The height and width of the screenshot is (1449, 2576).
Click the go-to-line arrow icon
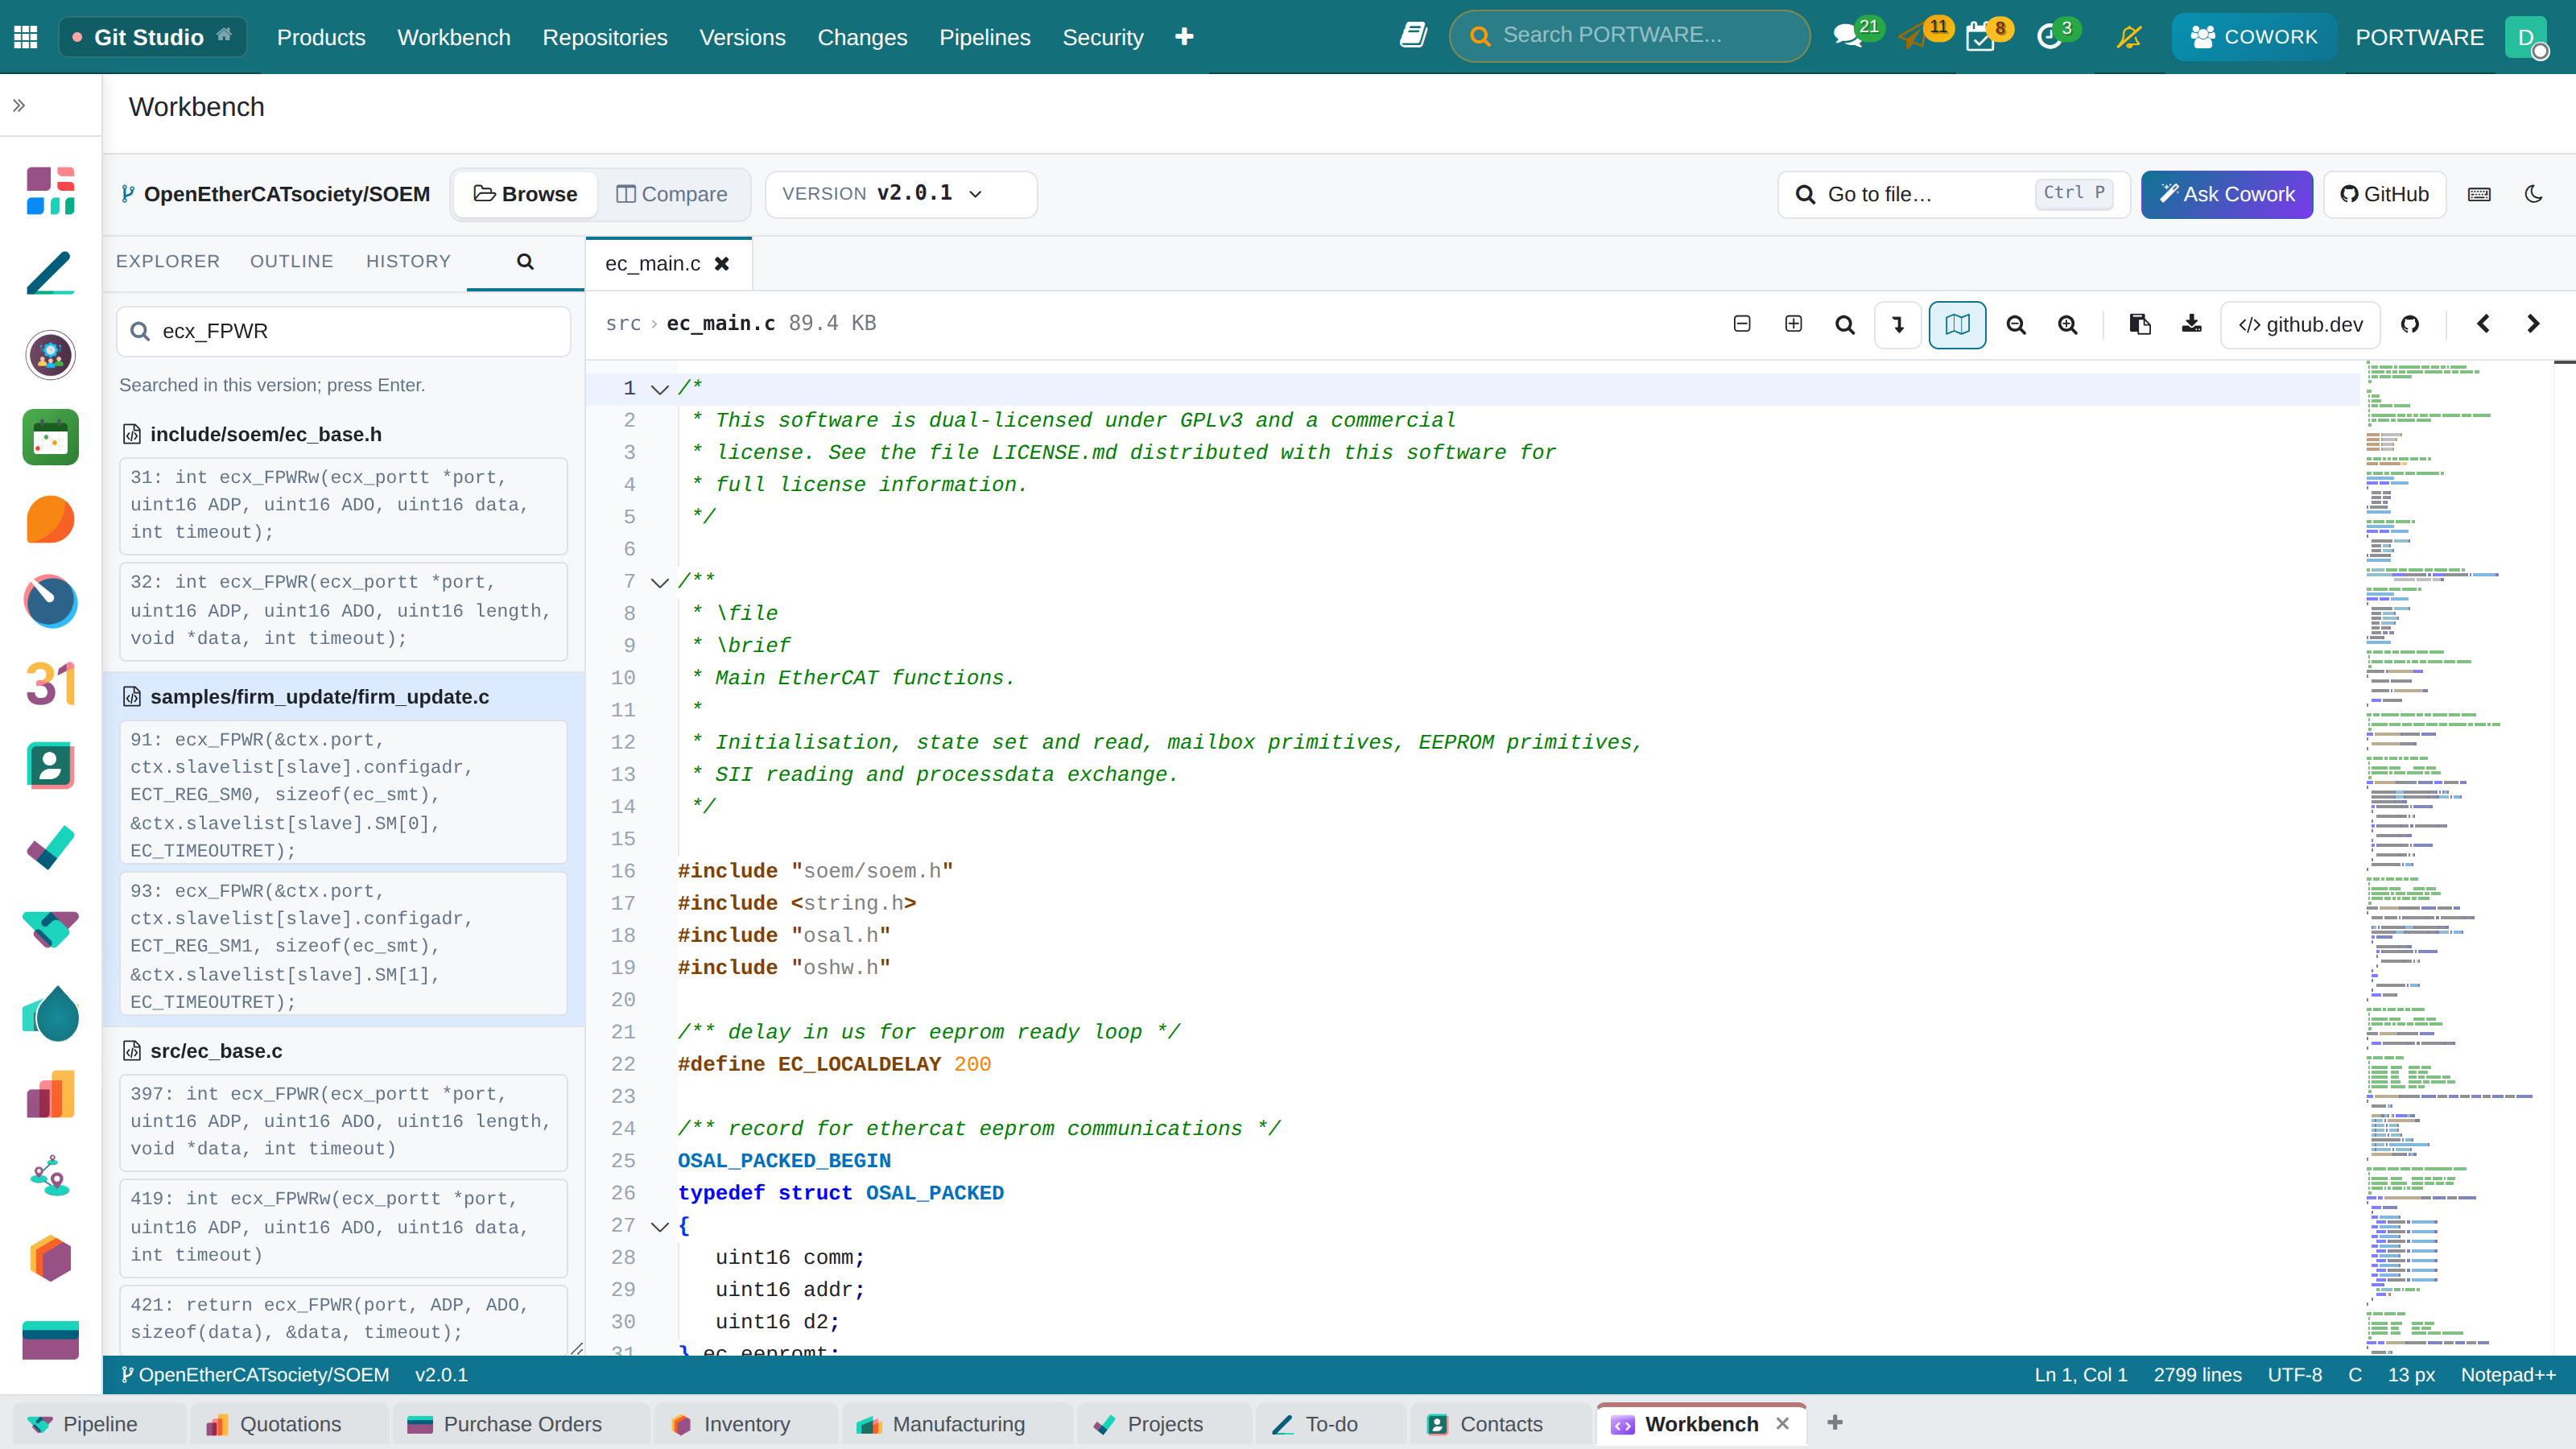[1898, 325]
